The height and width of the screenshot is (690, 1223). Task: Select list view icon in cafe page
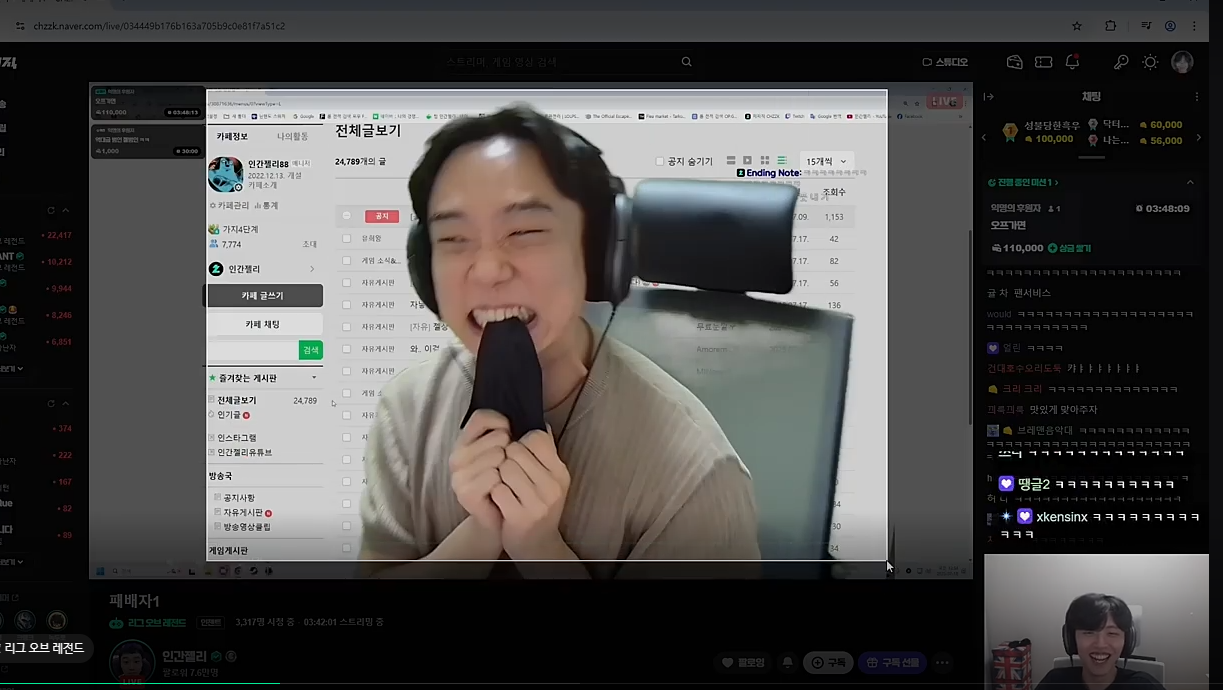point(782,160)
